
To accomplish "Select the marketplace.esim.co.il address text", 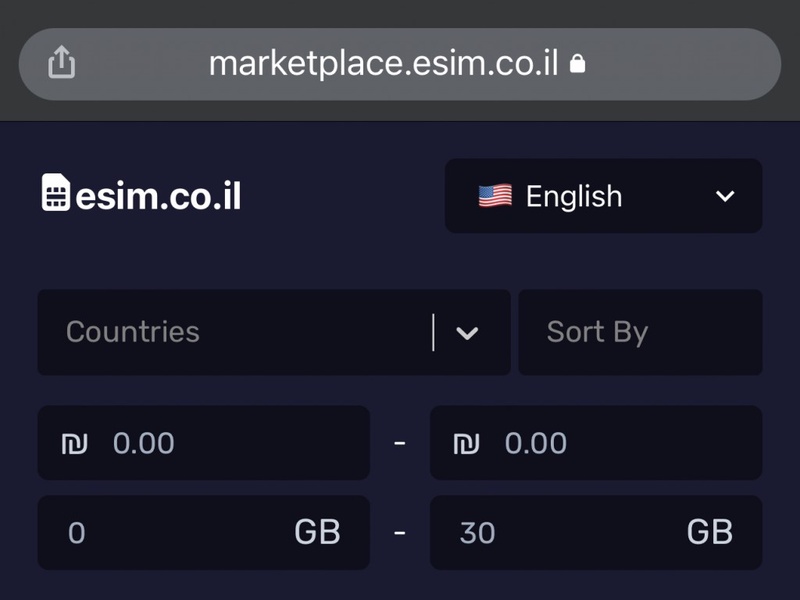I will tap(384, 64).
